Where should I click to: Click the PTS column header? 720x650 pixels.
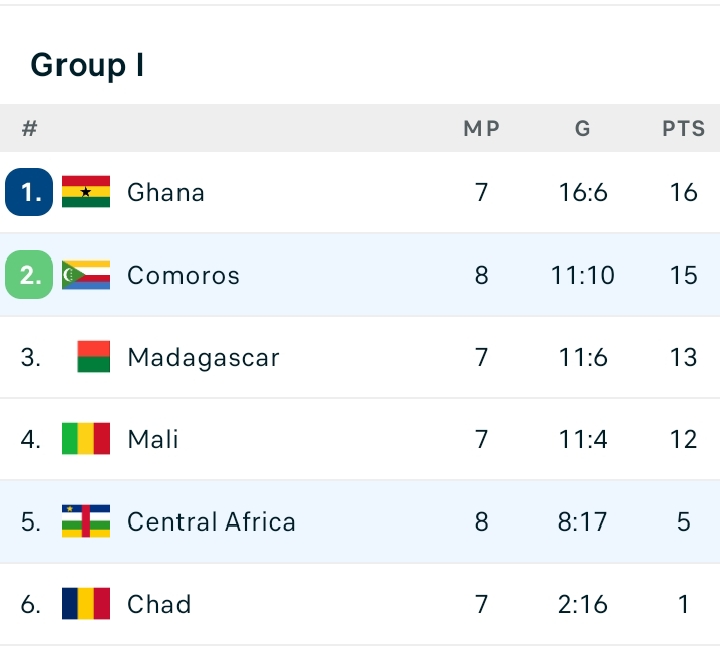[x=684, y=129]
